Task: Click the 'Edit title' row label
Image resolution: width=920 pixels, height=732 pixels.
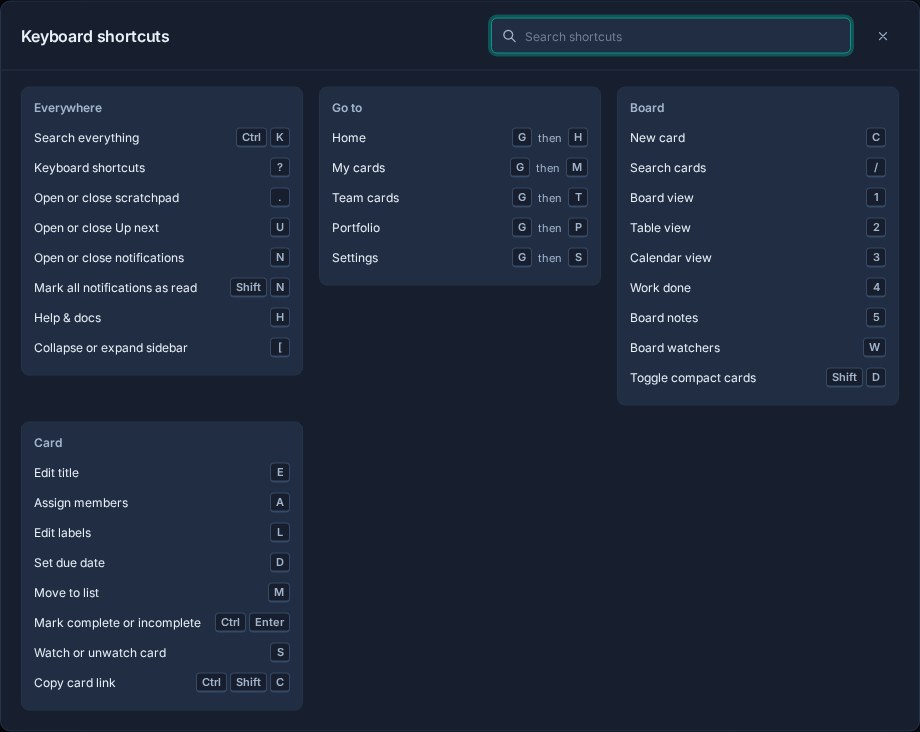Action: [x=56, y=473]
